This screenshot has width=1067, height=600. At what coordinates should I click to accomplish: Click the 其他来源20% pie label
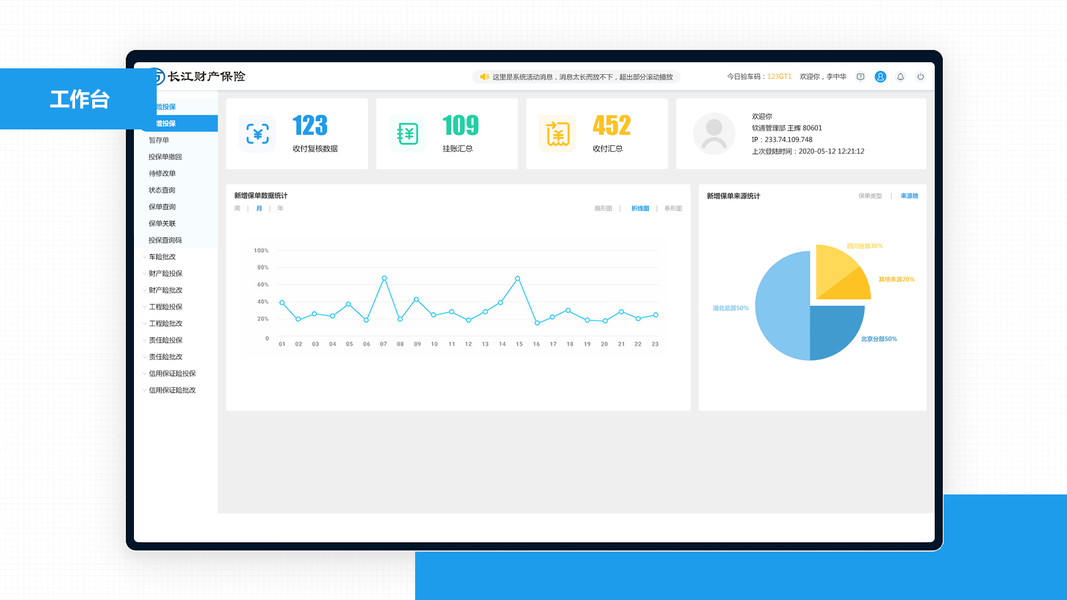896,280
